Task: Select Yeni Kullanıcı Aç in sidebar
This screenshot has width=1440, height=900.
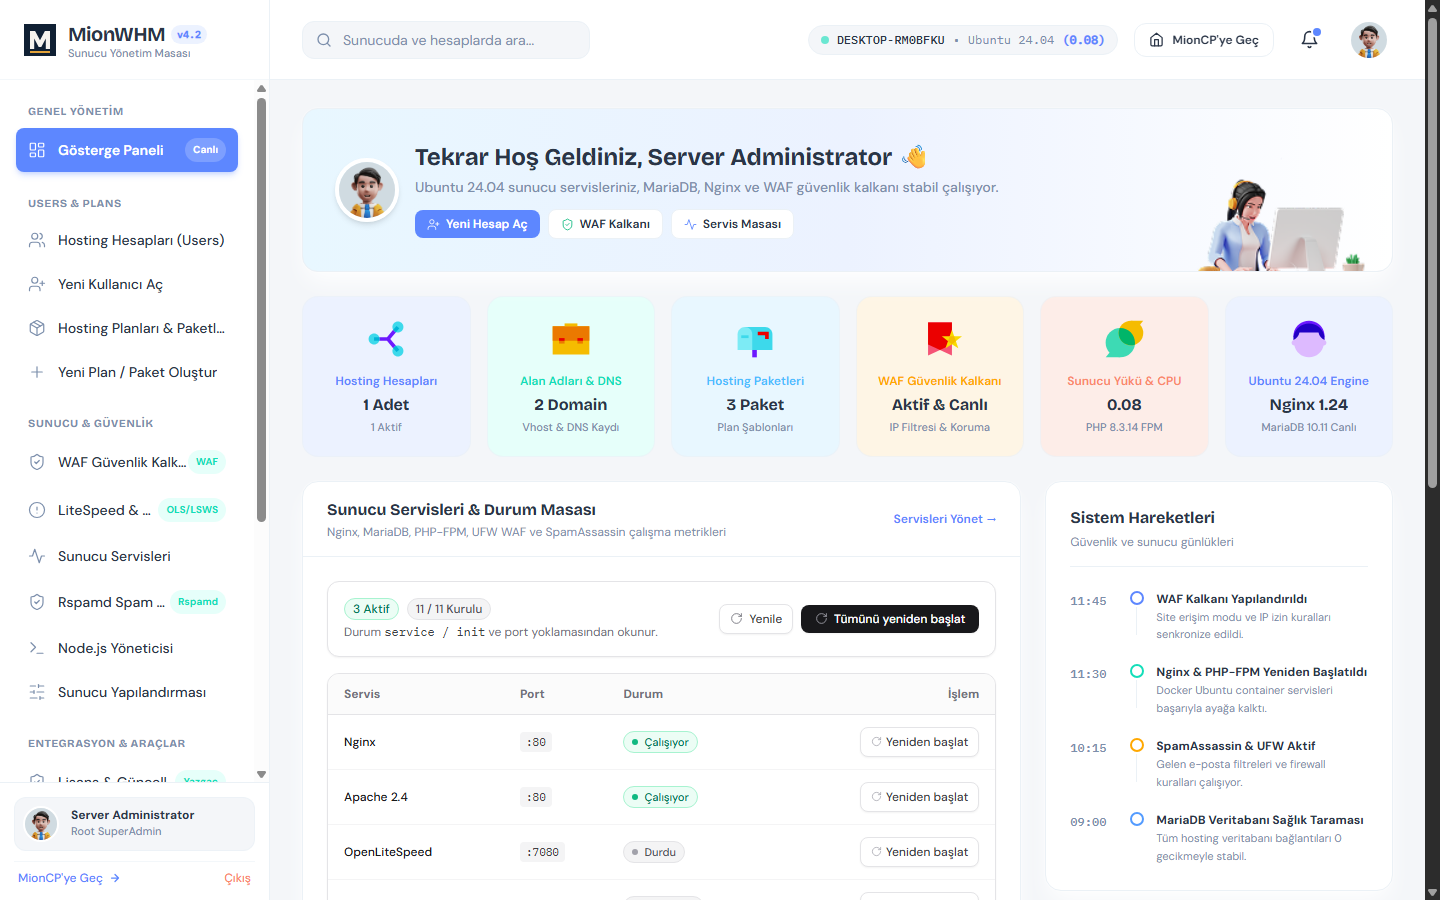Action: 127,284
